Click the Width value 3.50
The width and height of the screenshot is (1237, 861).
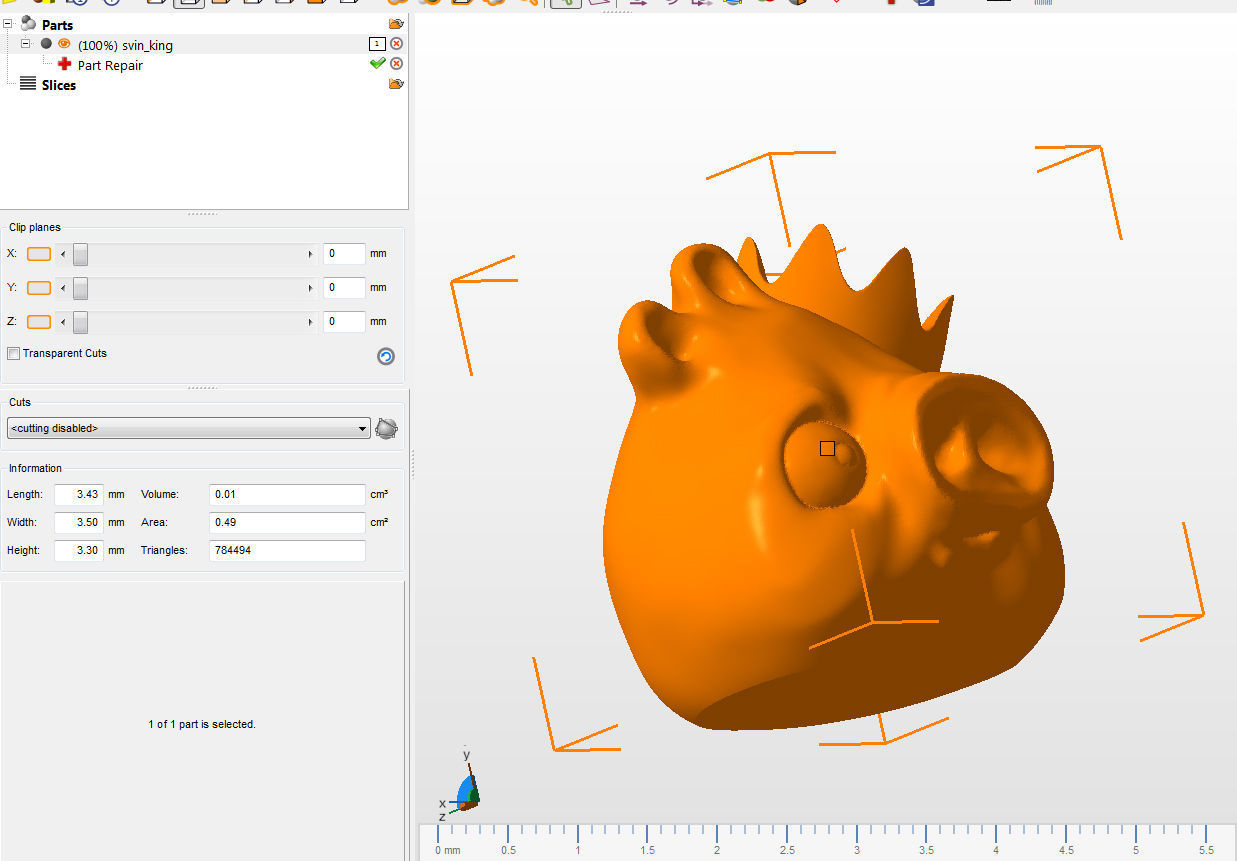coord(79,522)
